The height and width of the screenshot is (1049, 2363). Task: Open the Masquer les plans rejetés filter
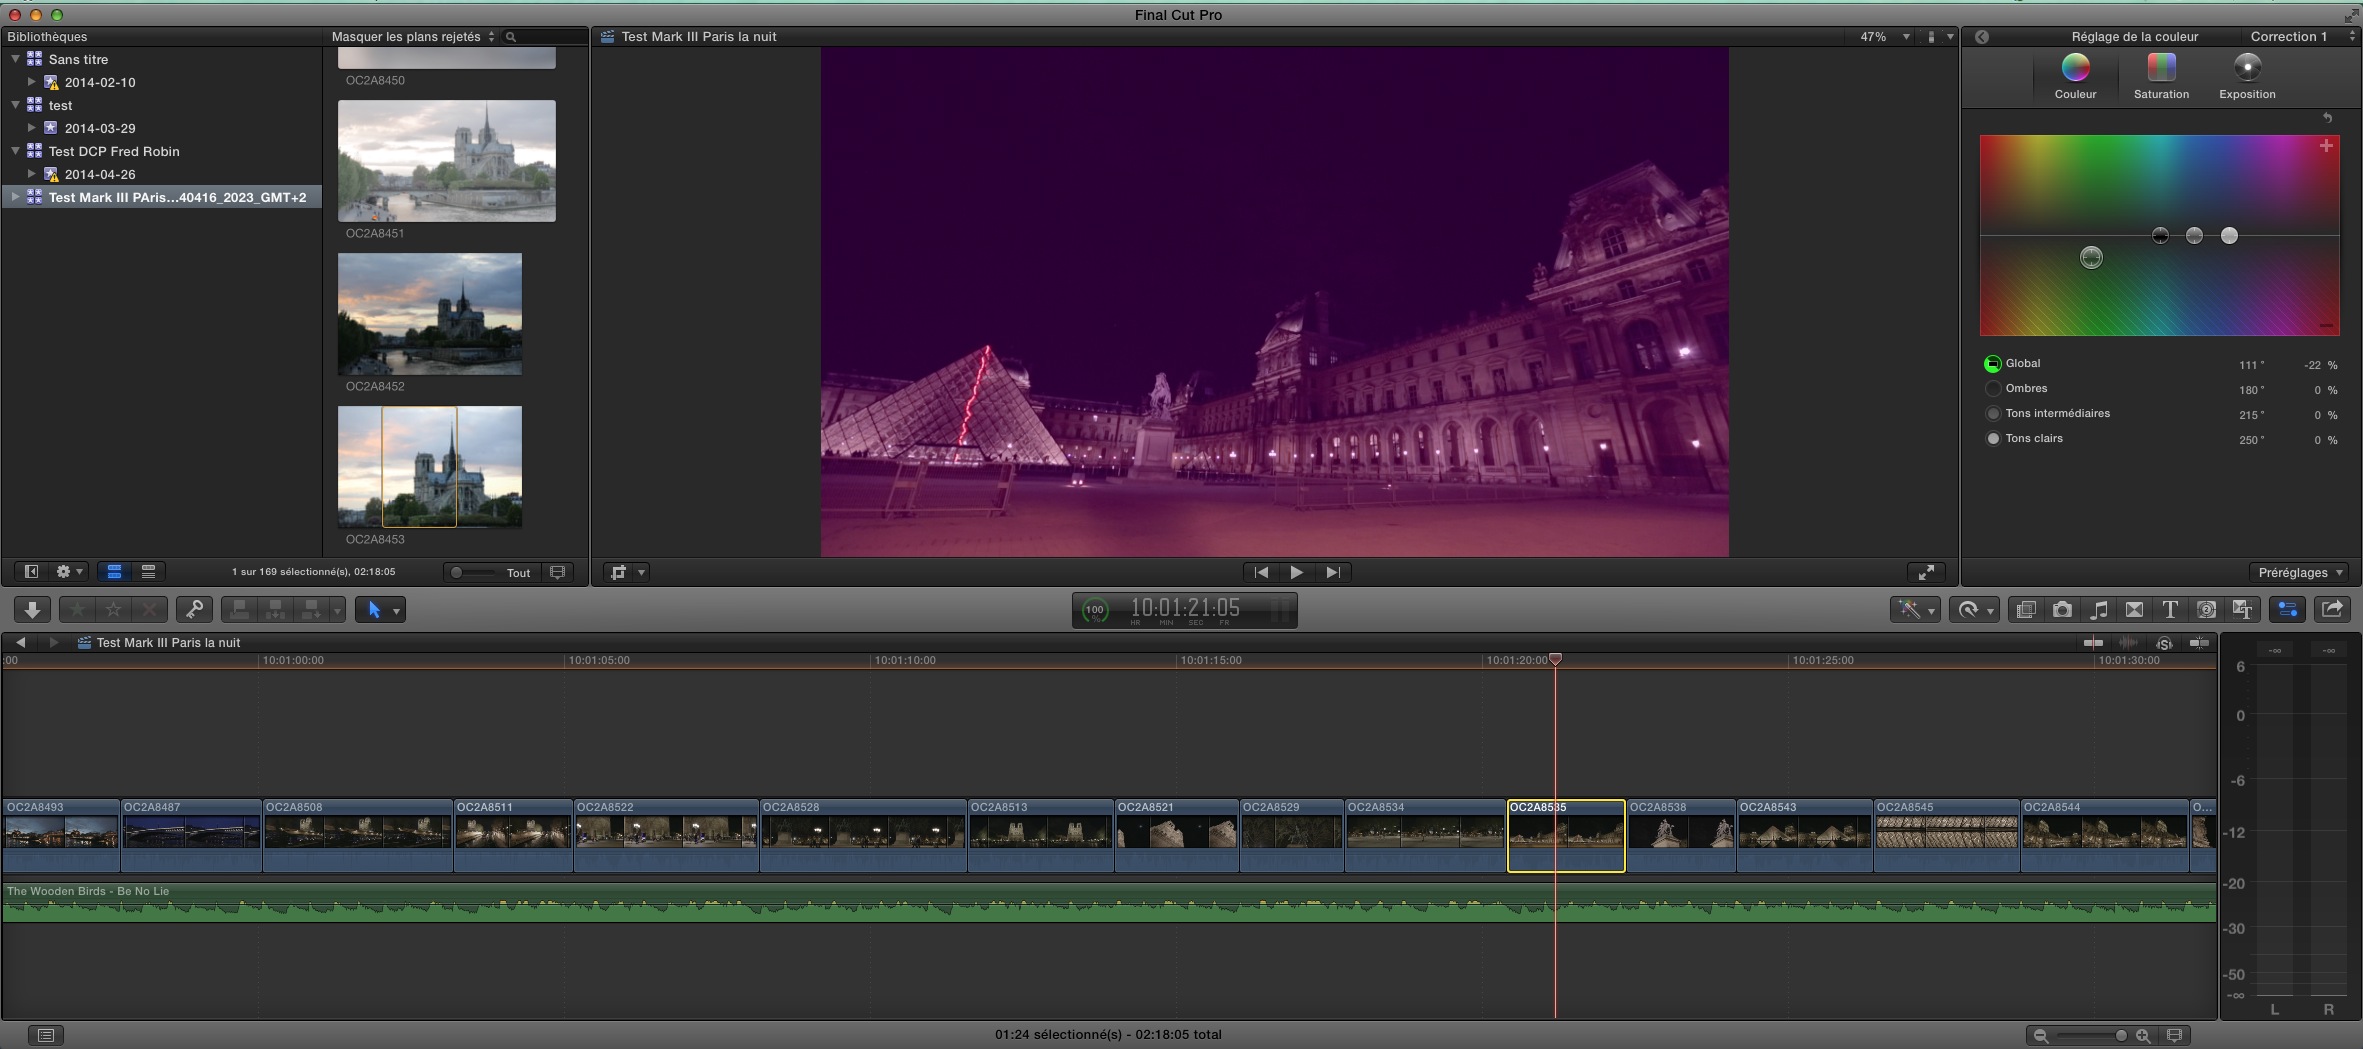412,37
